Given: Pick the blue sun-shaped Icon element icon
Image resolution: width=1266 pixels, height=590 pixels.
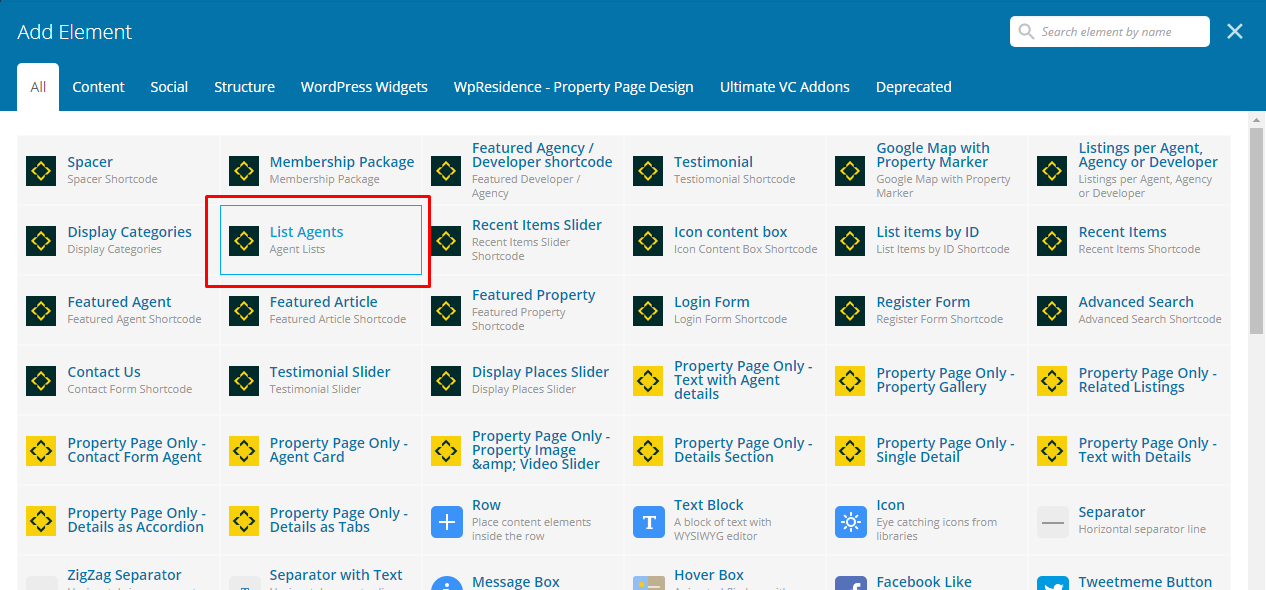Looking at the screenshot, I should click(850, 522).
